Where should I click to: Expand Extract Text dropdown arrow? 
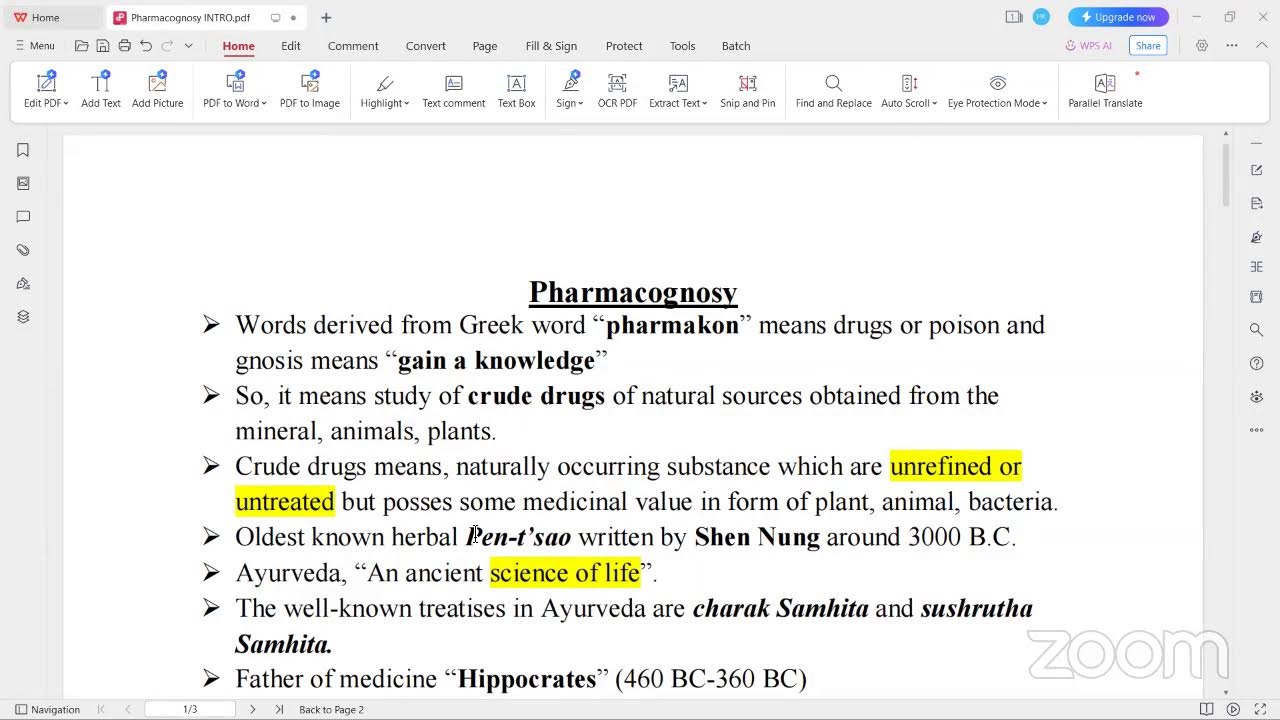coord(705,104)
